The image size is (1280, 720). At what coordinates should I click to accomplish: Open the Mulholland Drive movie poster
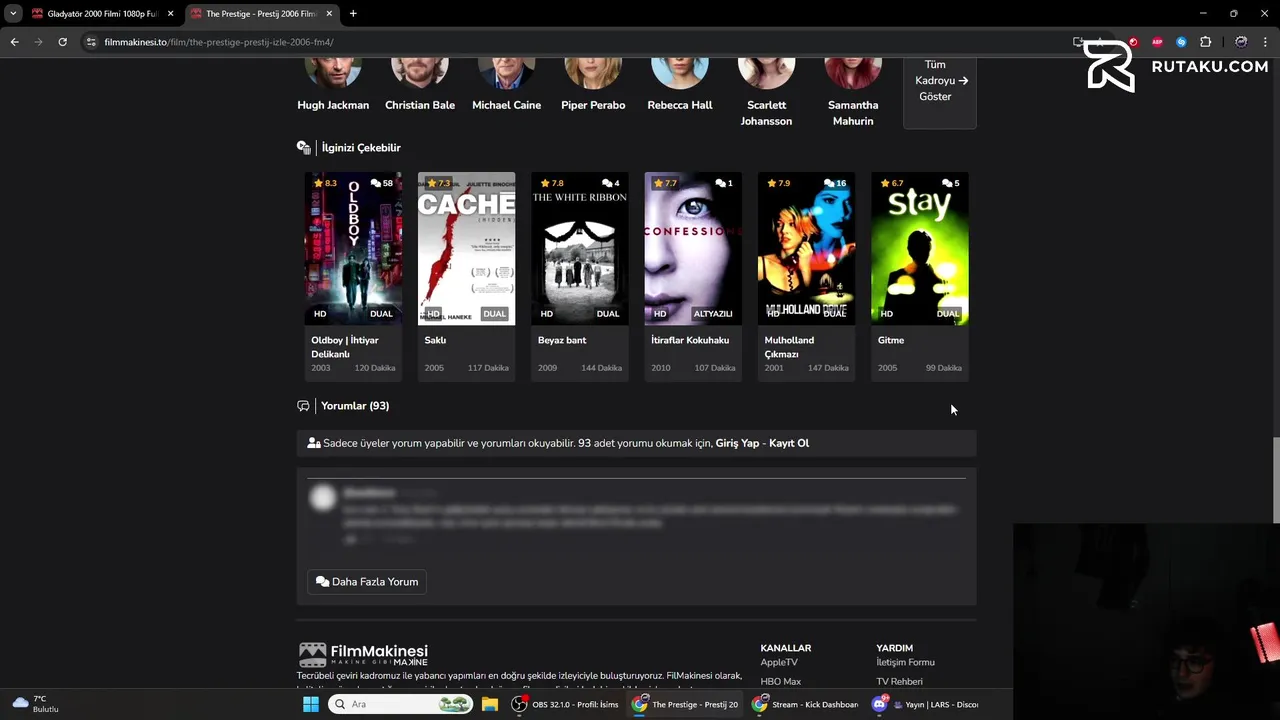(x=806, y=248)
